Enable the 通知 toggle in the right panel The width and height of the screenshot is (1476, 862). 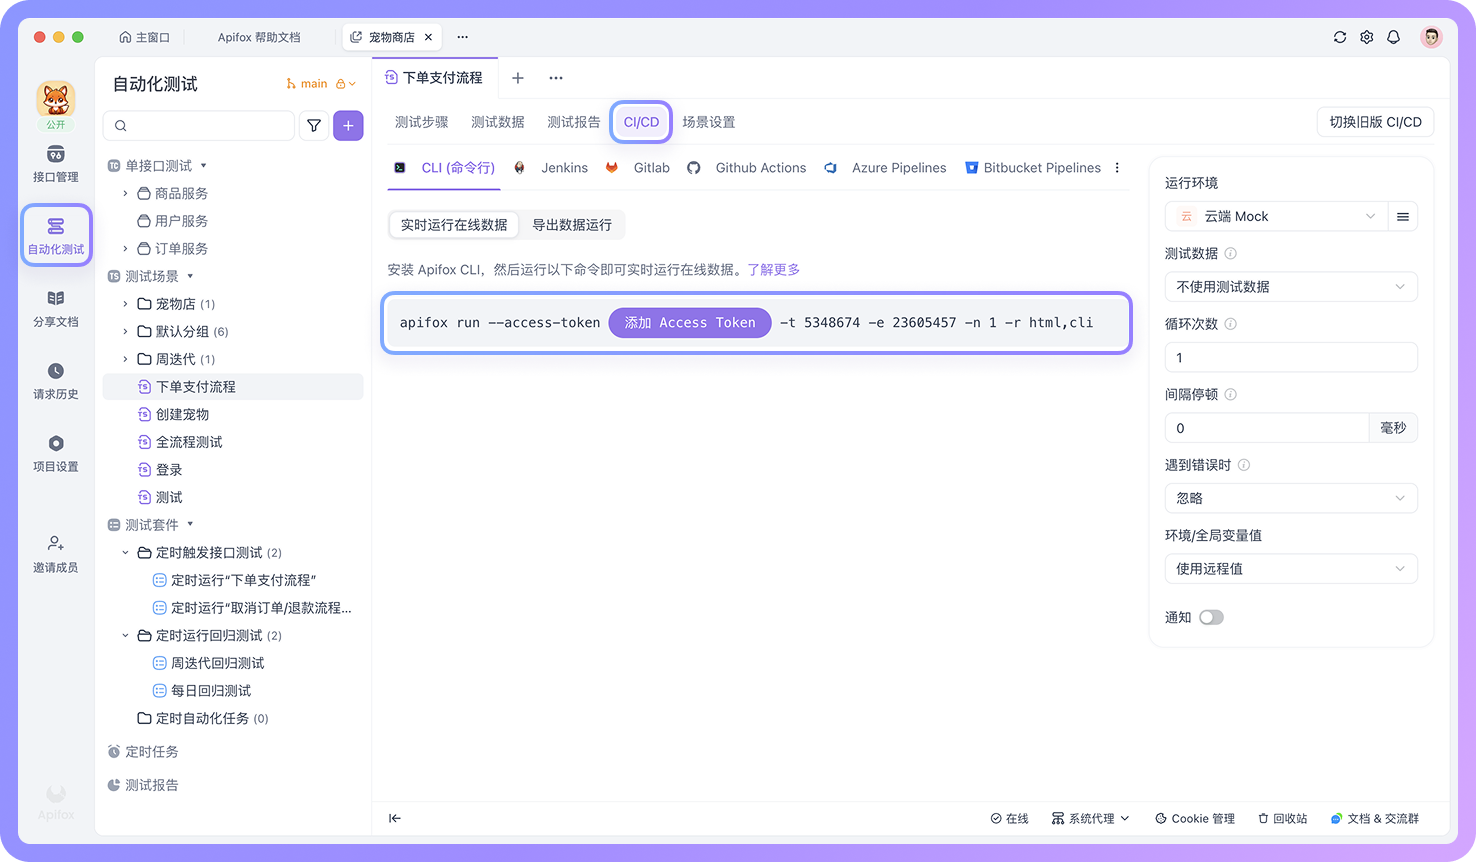(x=1211, y=617)
